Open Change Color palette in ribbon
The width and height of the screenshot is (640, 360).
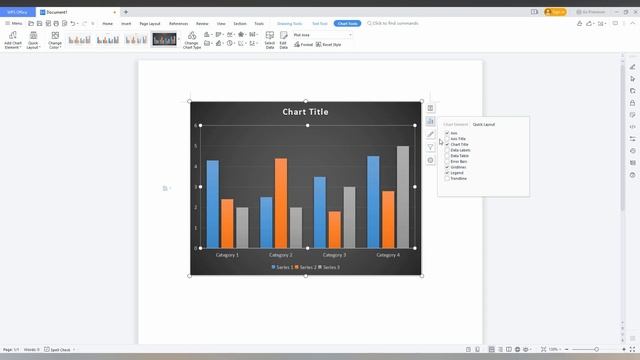55,40
